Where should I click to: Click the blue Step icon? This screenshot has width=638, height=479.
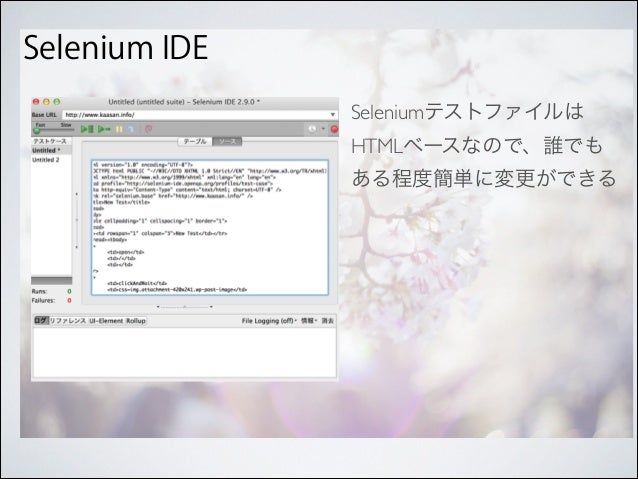tap(131, 129)
